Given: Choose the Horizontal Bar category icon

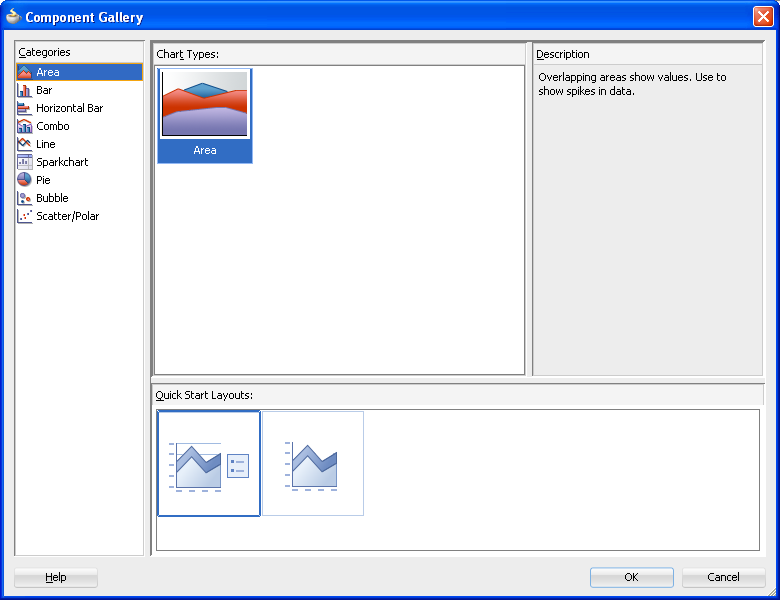Looking at the screenshot, I should tap(24, 108).
